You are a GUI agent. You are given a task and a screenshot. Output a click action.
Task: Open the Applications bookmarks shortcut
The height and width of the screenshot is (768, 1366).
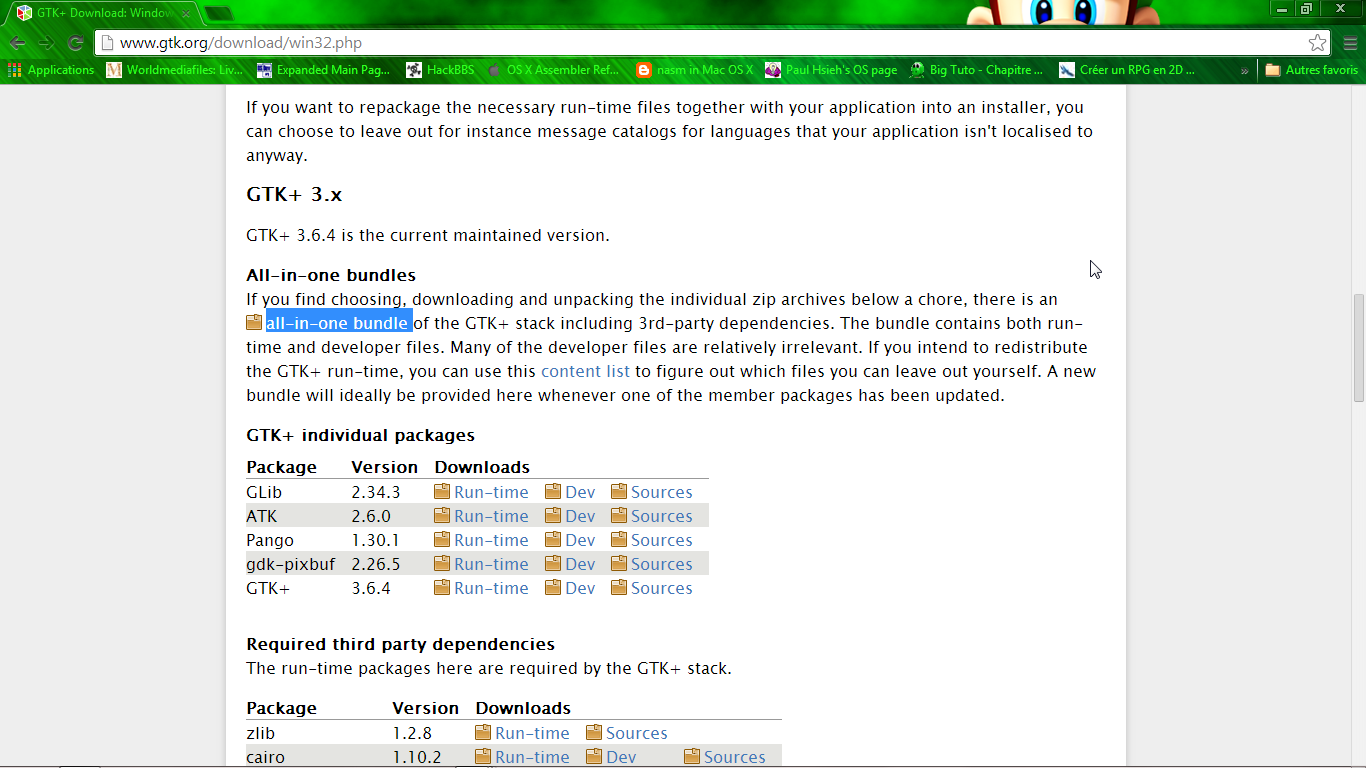51,70
